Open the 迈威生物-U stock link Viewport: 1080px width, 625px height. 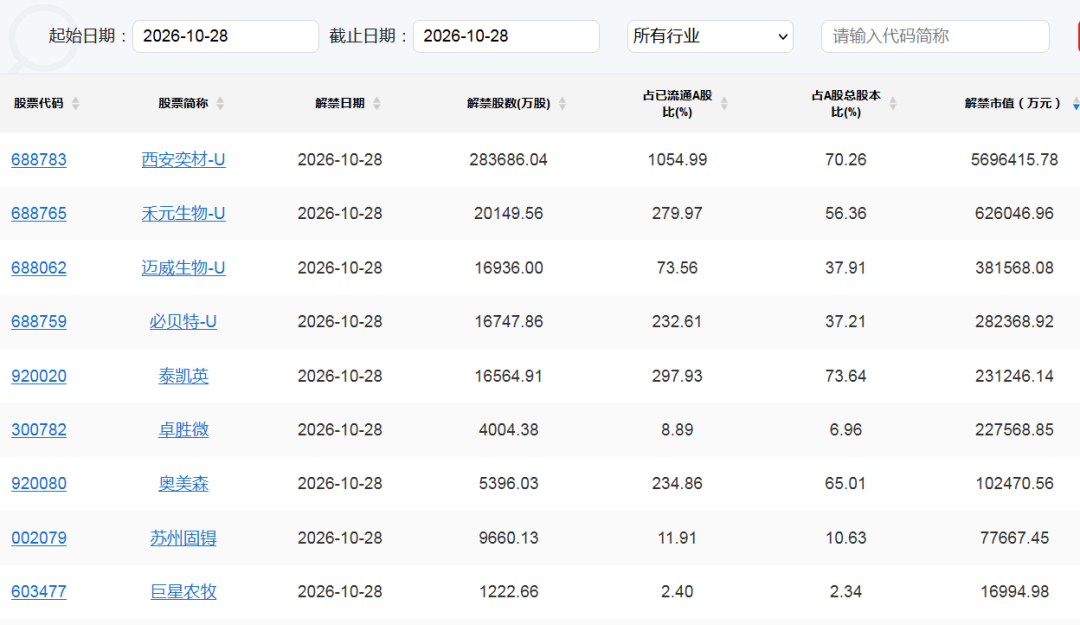pyautogui.click(x=183, y=268)
